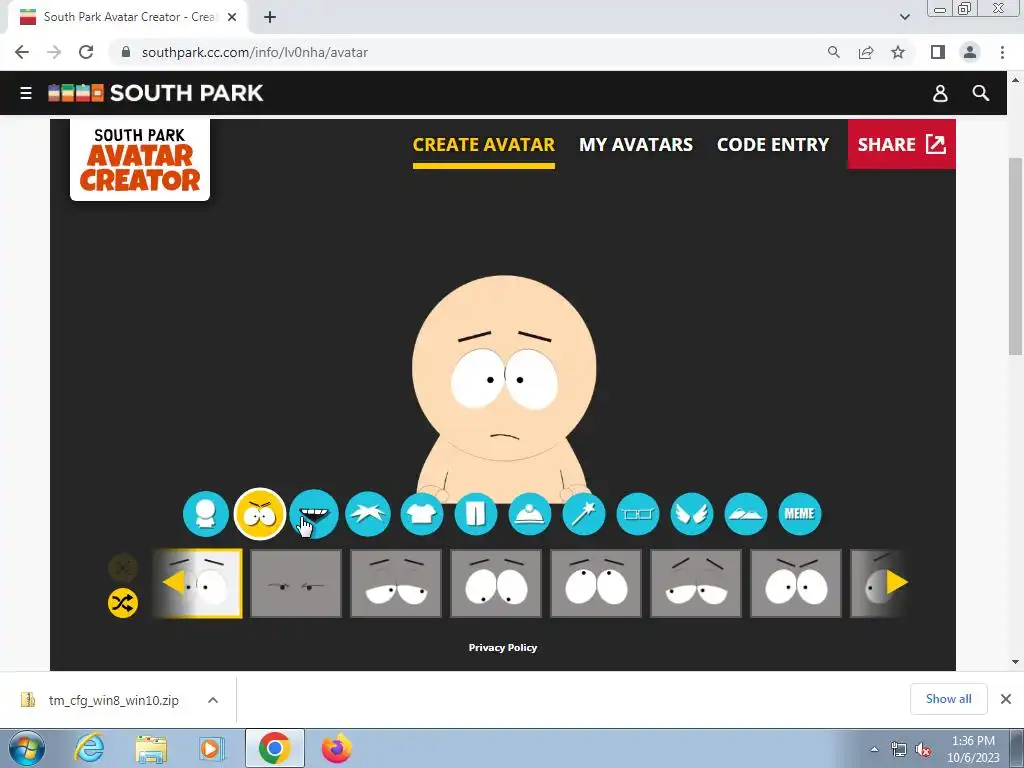Choose the pants category icon
The height and width of the screenshot is (768, 1024).
476,514
